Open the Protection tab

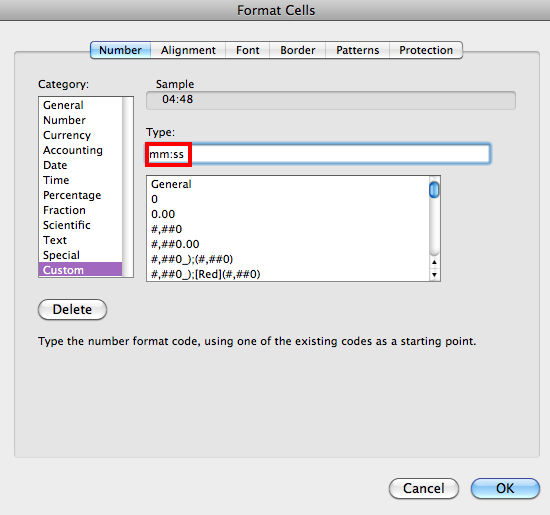(x=426, y=50)
